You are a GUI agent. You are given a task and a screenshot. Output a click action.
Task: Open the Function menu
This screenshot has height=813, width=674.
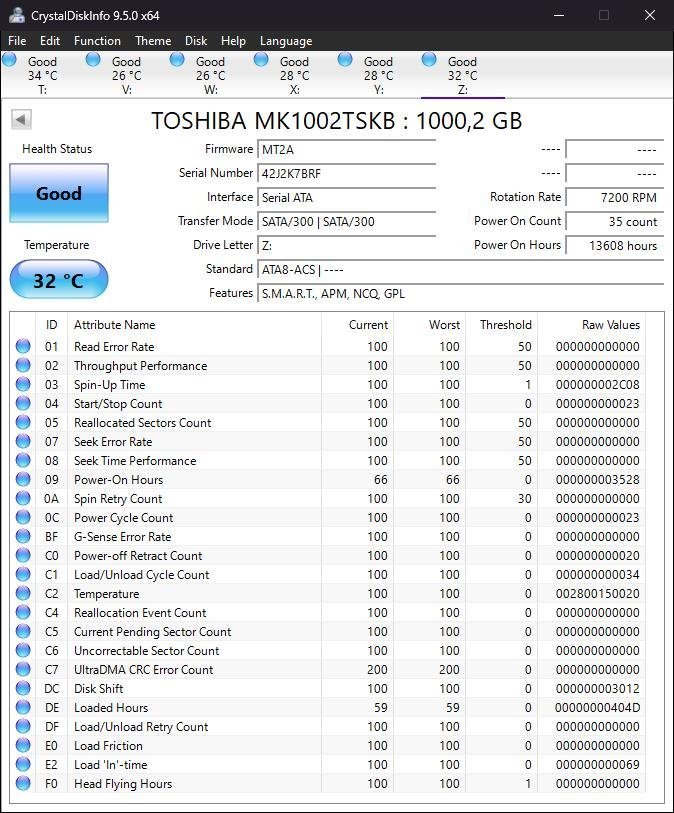coord(97,41)
